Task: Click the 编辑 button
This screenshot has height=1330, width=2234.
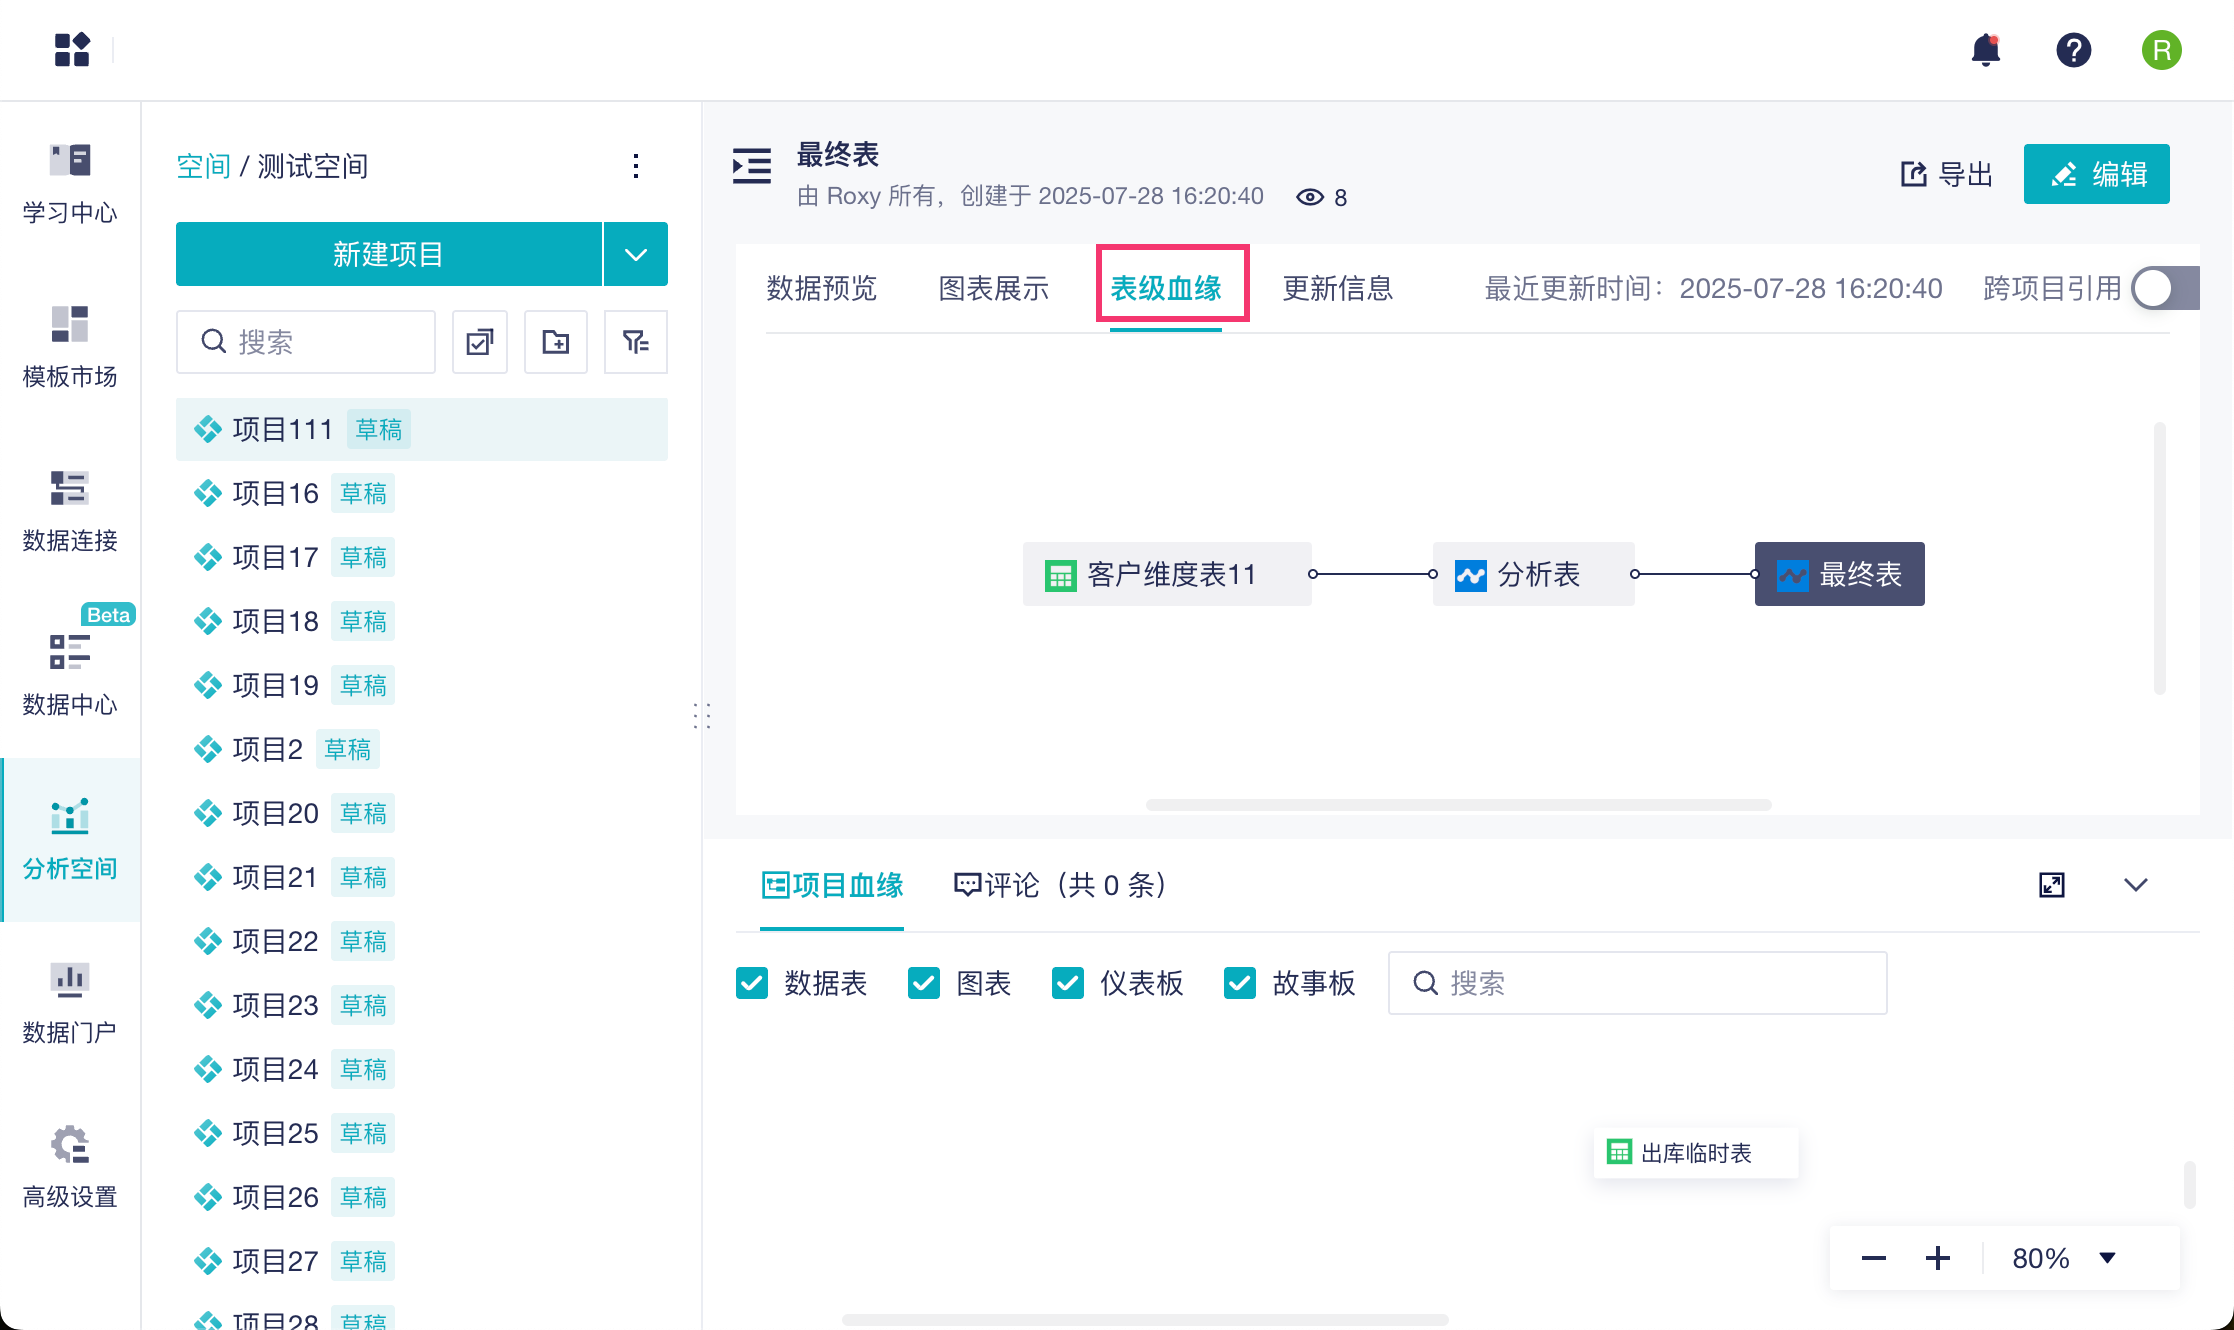Action: 2096,174
